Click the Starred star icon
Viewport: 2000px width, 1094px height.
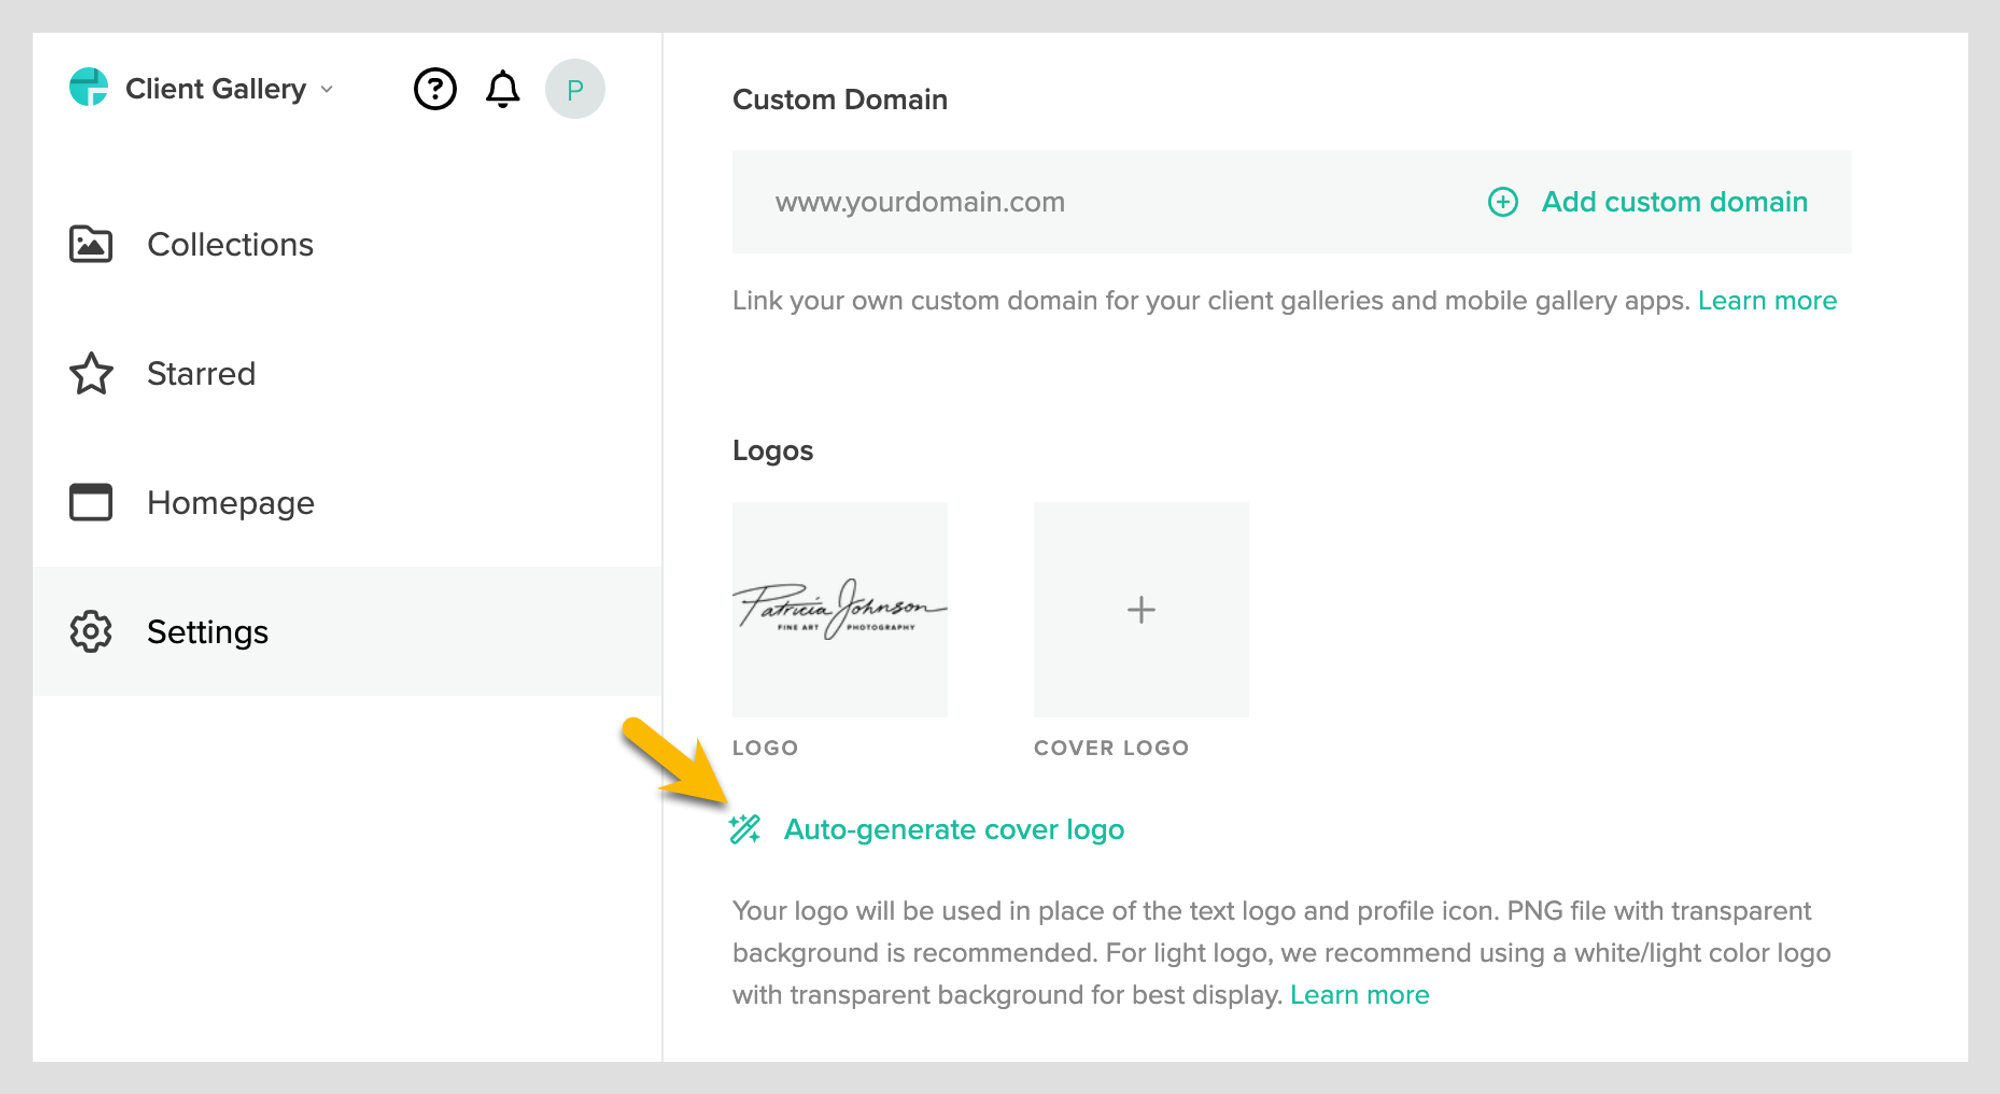pos(91,373)
